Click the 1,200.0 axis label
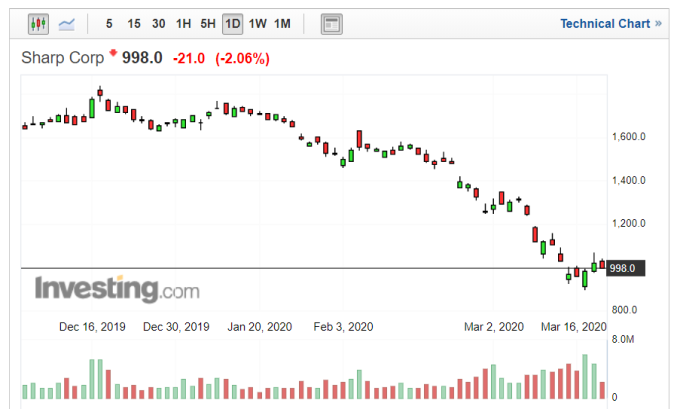 tap(628, 223)
